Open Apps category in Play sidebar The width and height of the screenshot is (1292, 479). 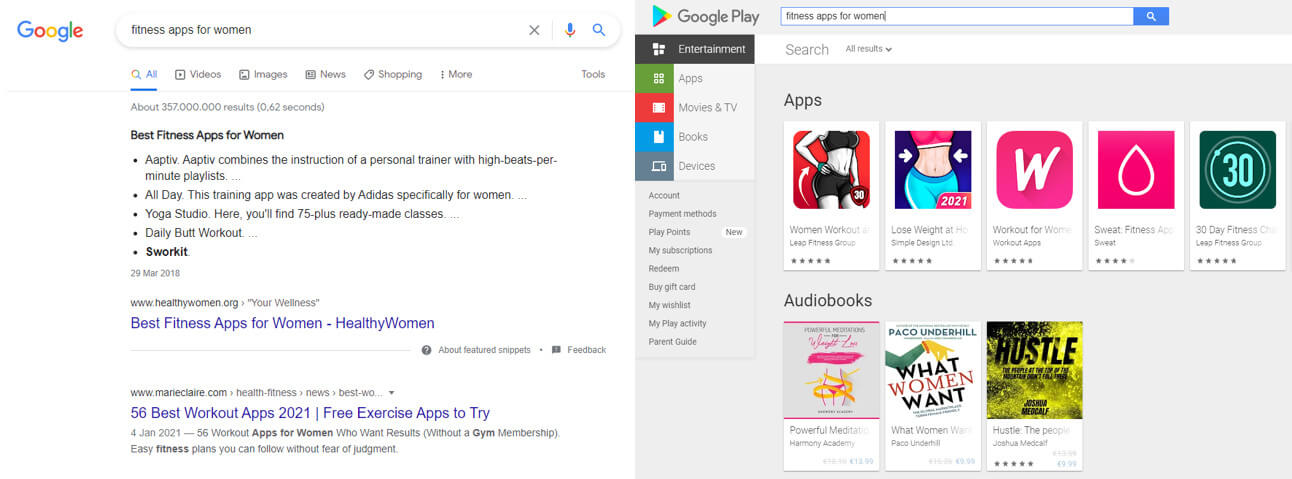(695, 78)
